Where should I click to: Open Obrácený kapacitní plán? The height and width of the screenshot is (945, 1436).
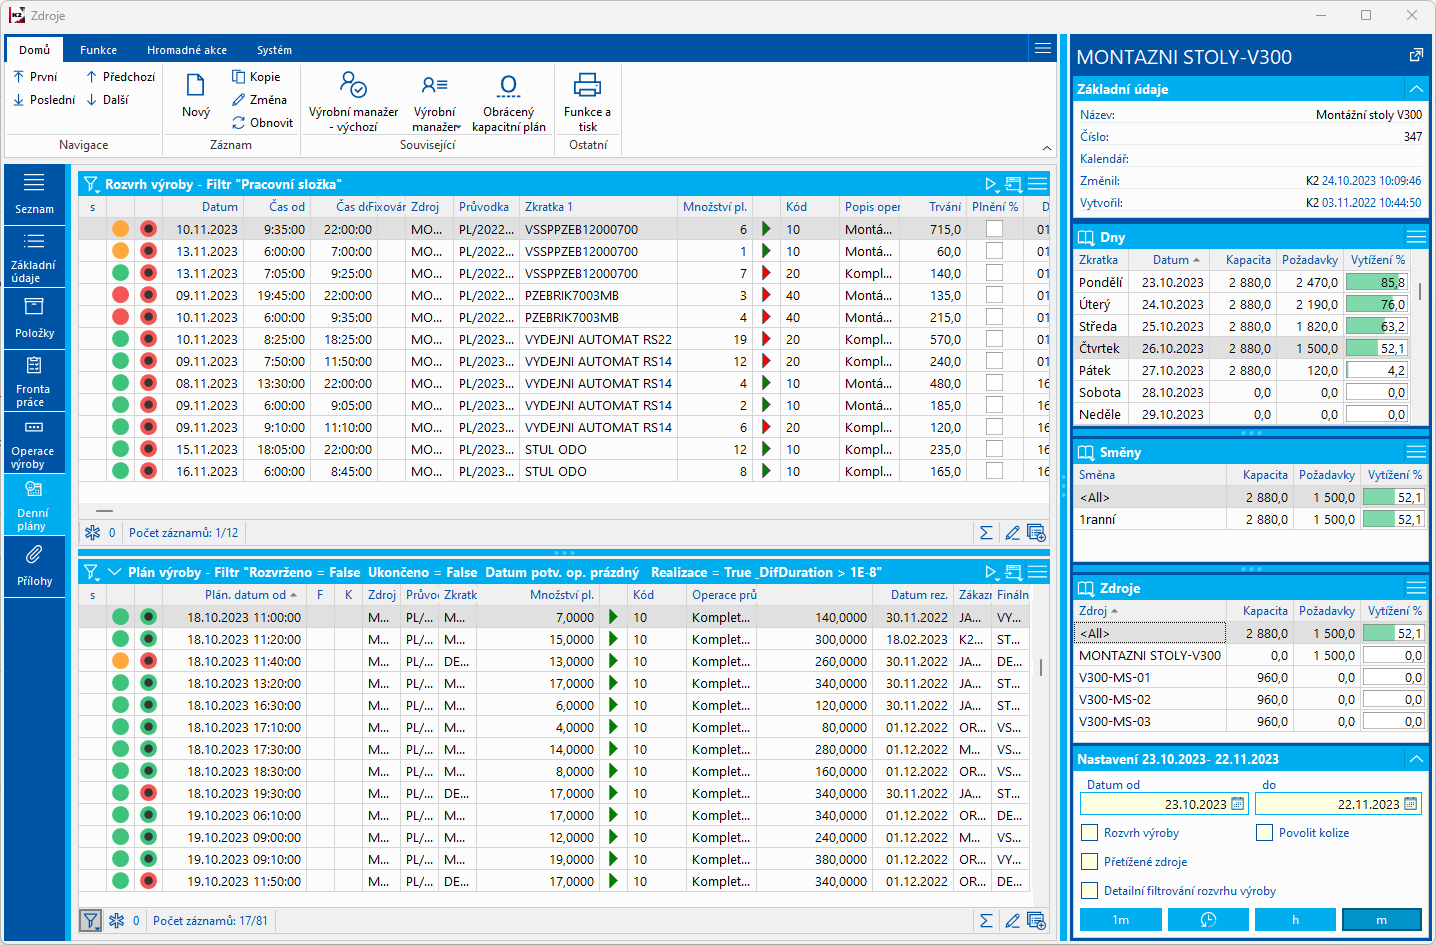[x=508, y=85]
